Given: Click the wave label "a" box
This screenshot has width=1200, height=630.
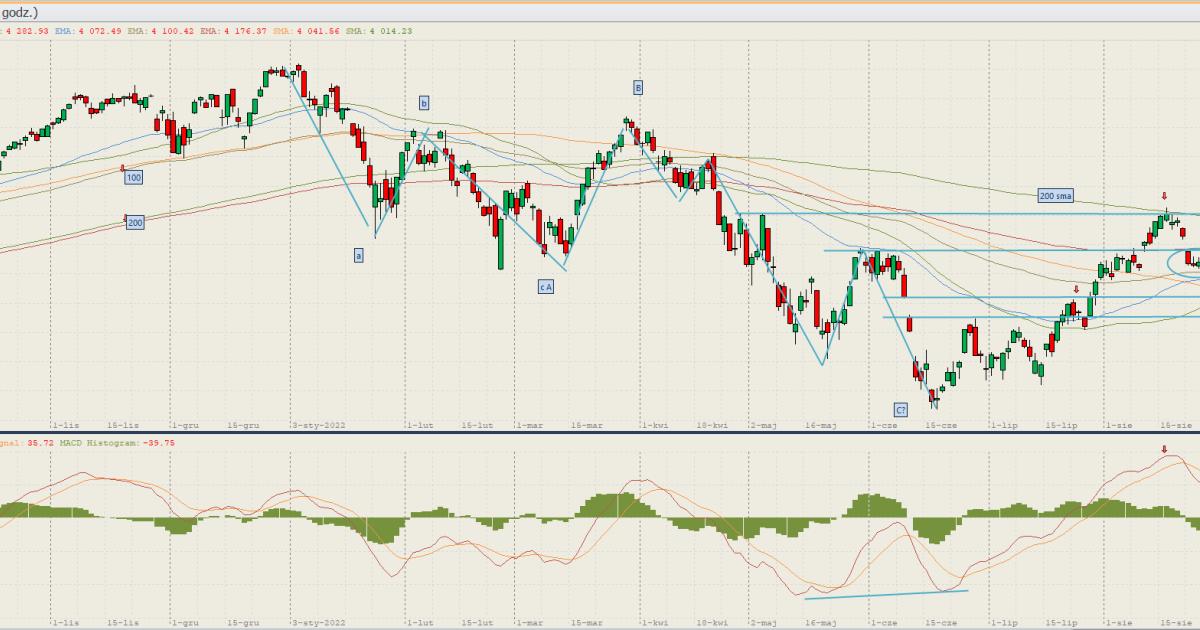Looking at the screenshot, I should [358, 255].
